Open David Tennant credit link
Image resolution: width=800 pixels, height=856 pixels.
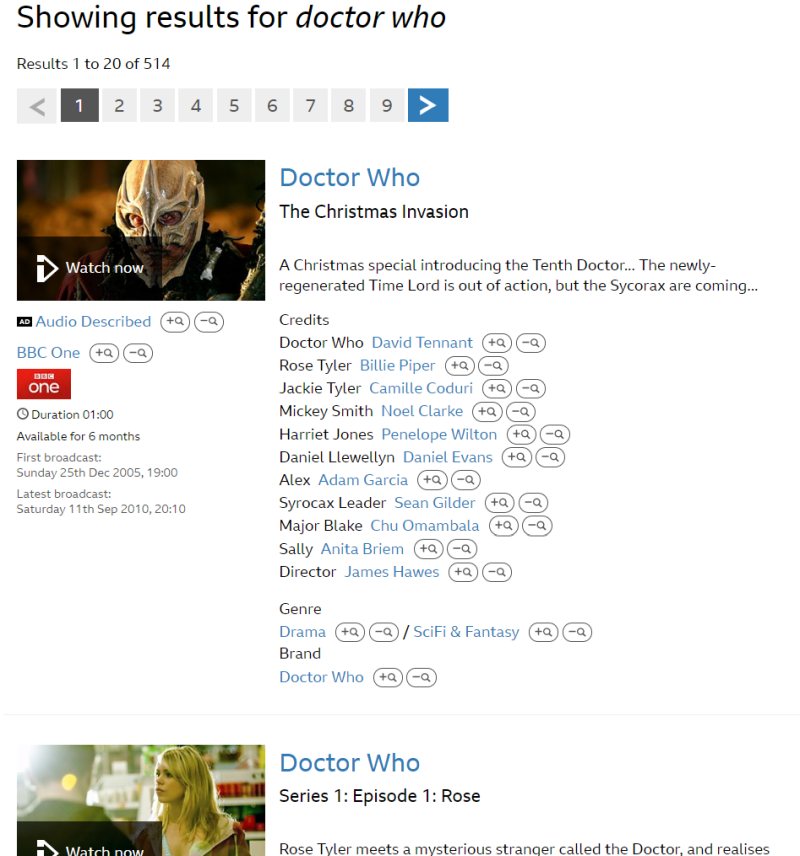pos(422,343)
